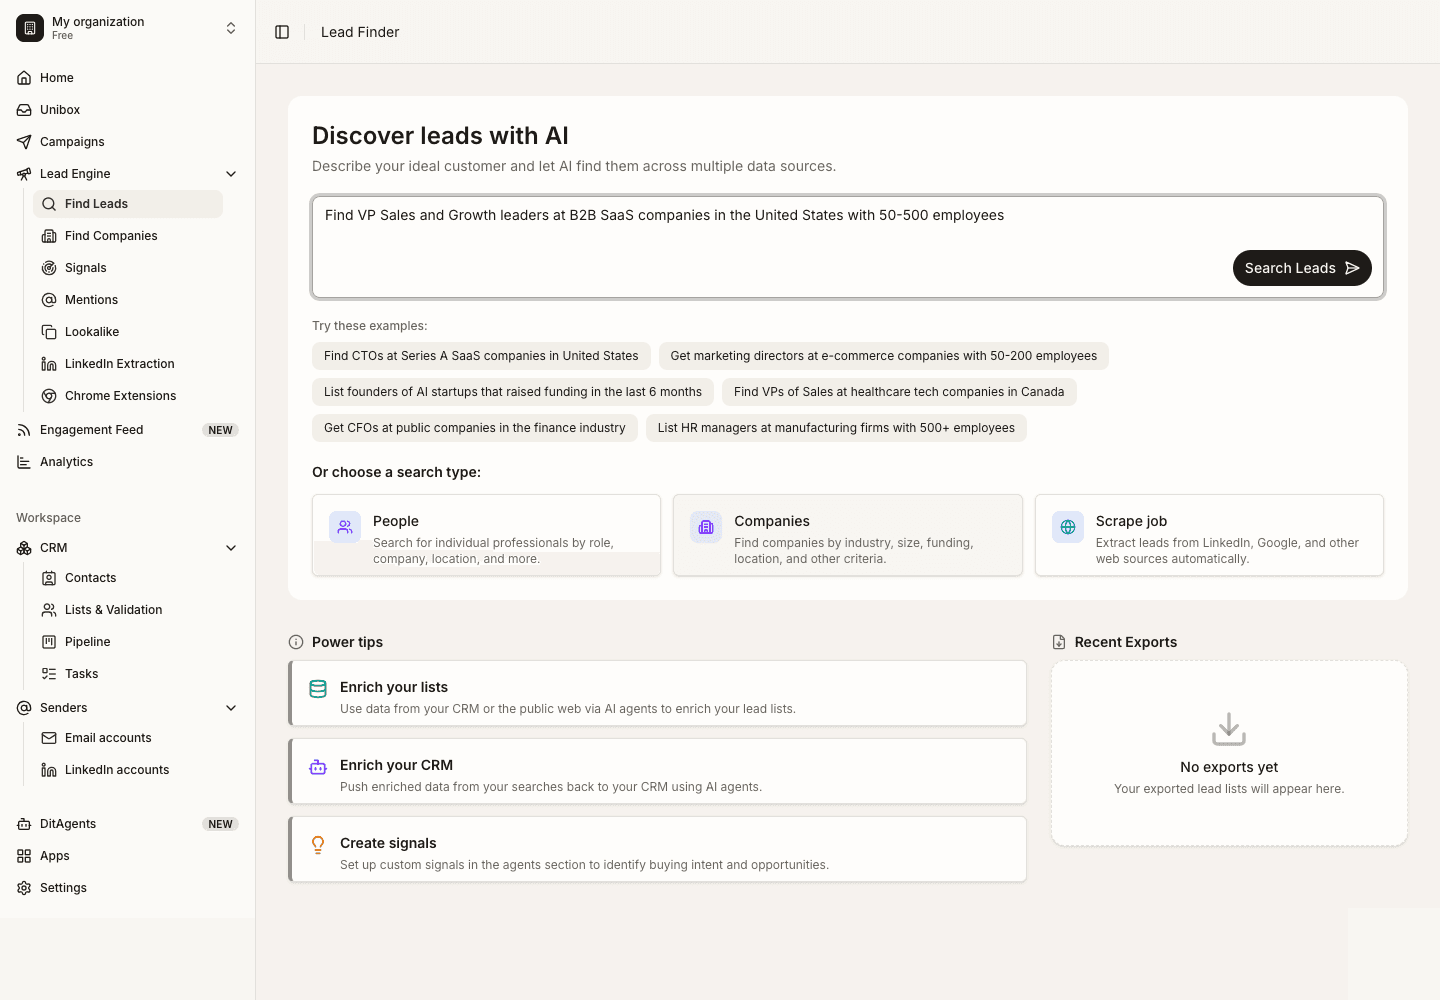Toggle the sidebar panel icon
1440x1000 pixels.
pyautogui.click(x=282, y=32)
